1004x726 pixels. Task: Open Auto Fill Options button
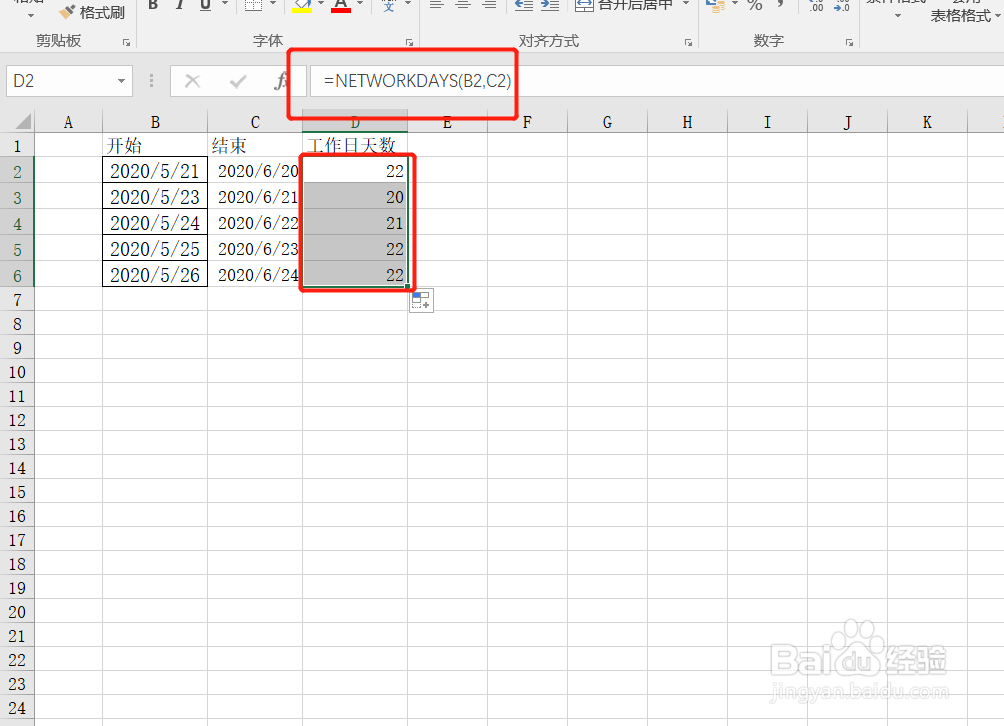[421, 300]
